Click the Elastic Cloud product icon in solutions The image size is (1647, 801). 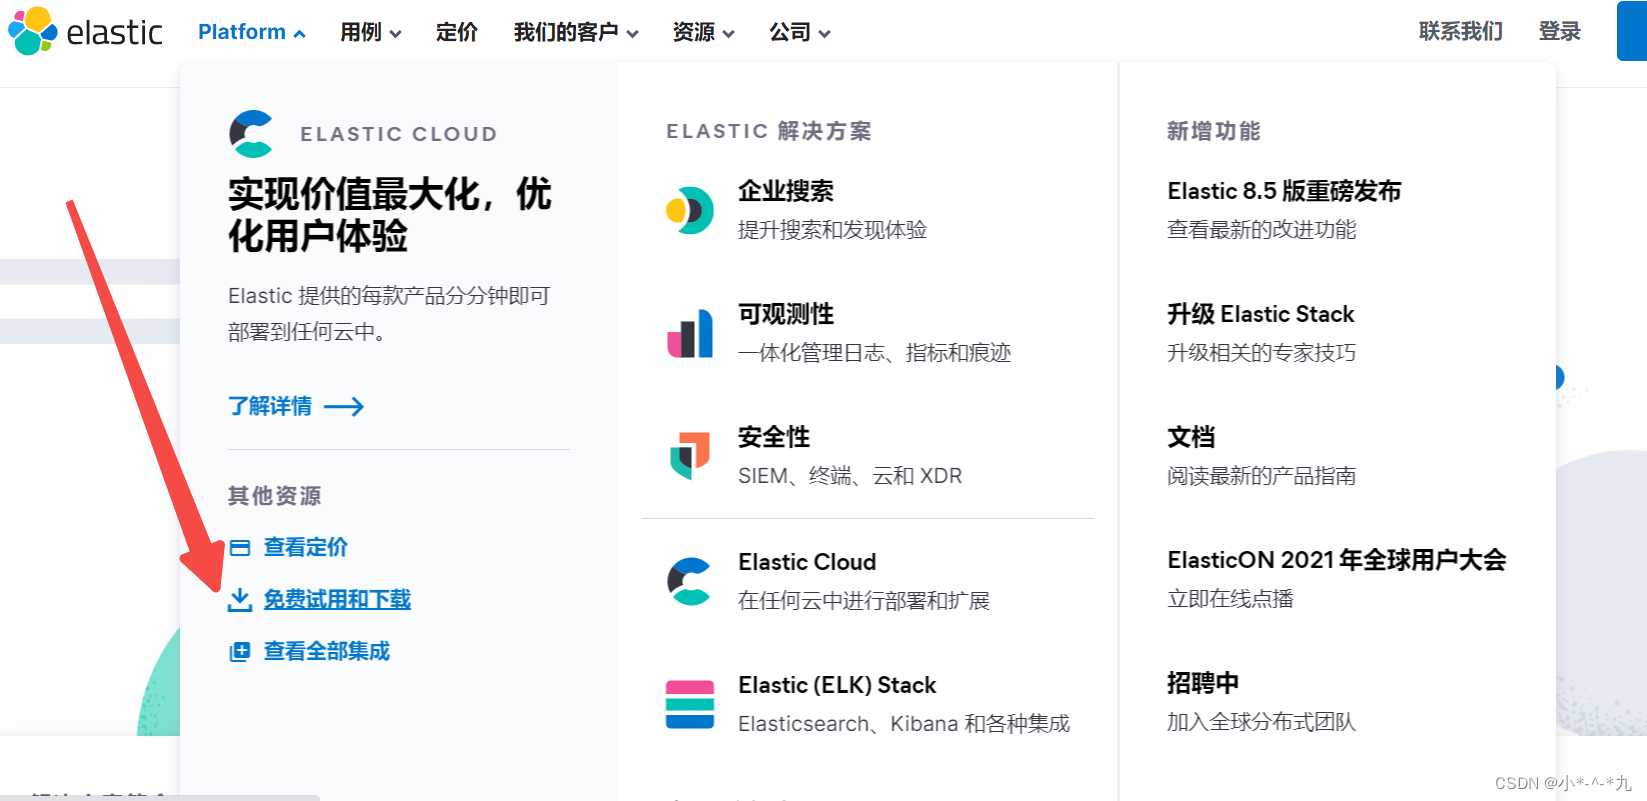(690, 581)
